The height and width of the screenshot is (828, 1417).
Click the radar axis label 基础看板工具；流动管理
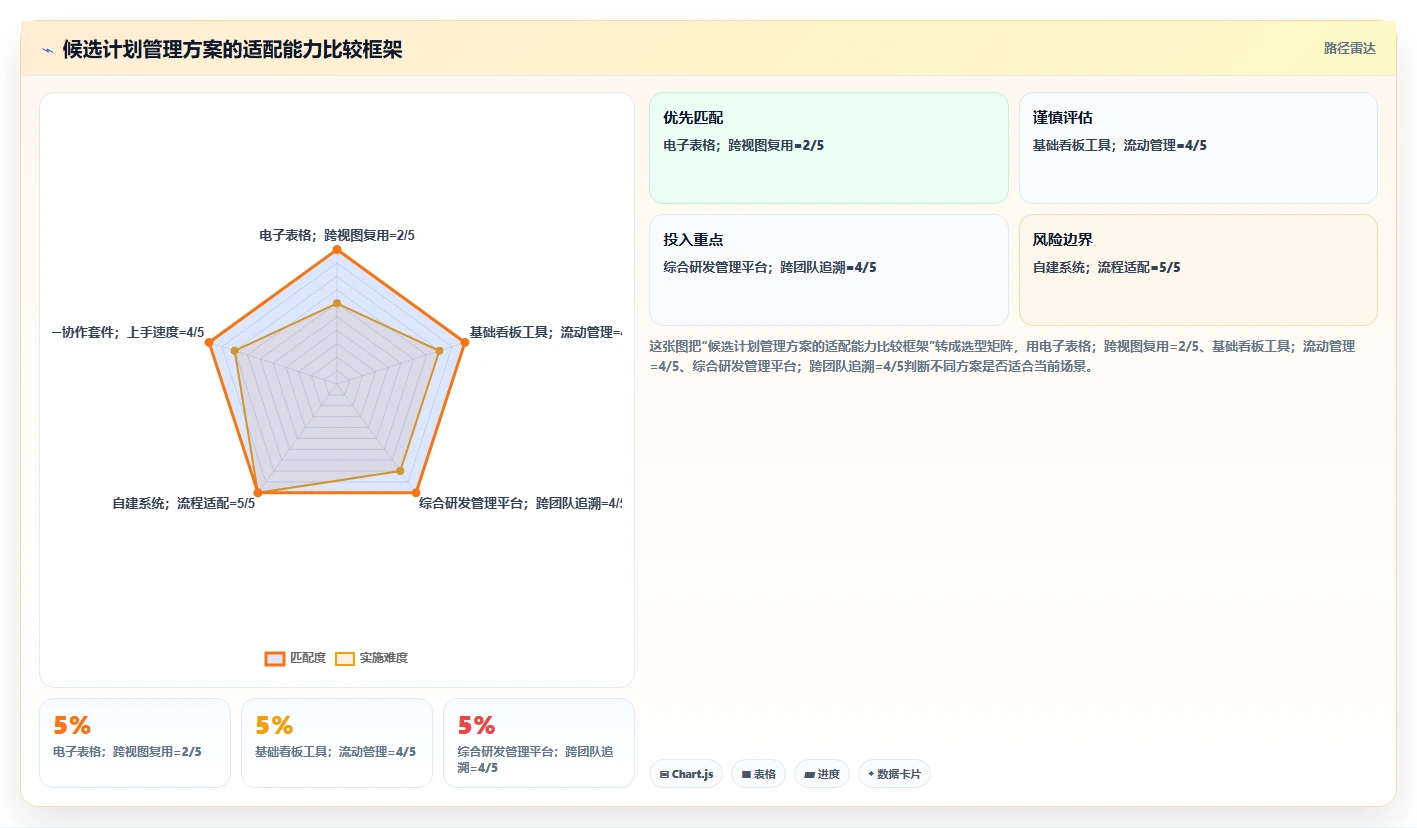545,332
